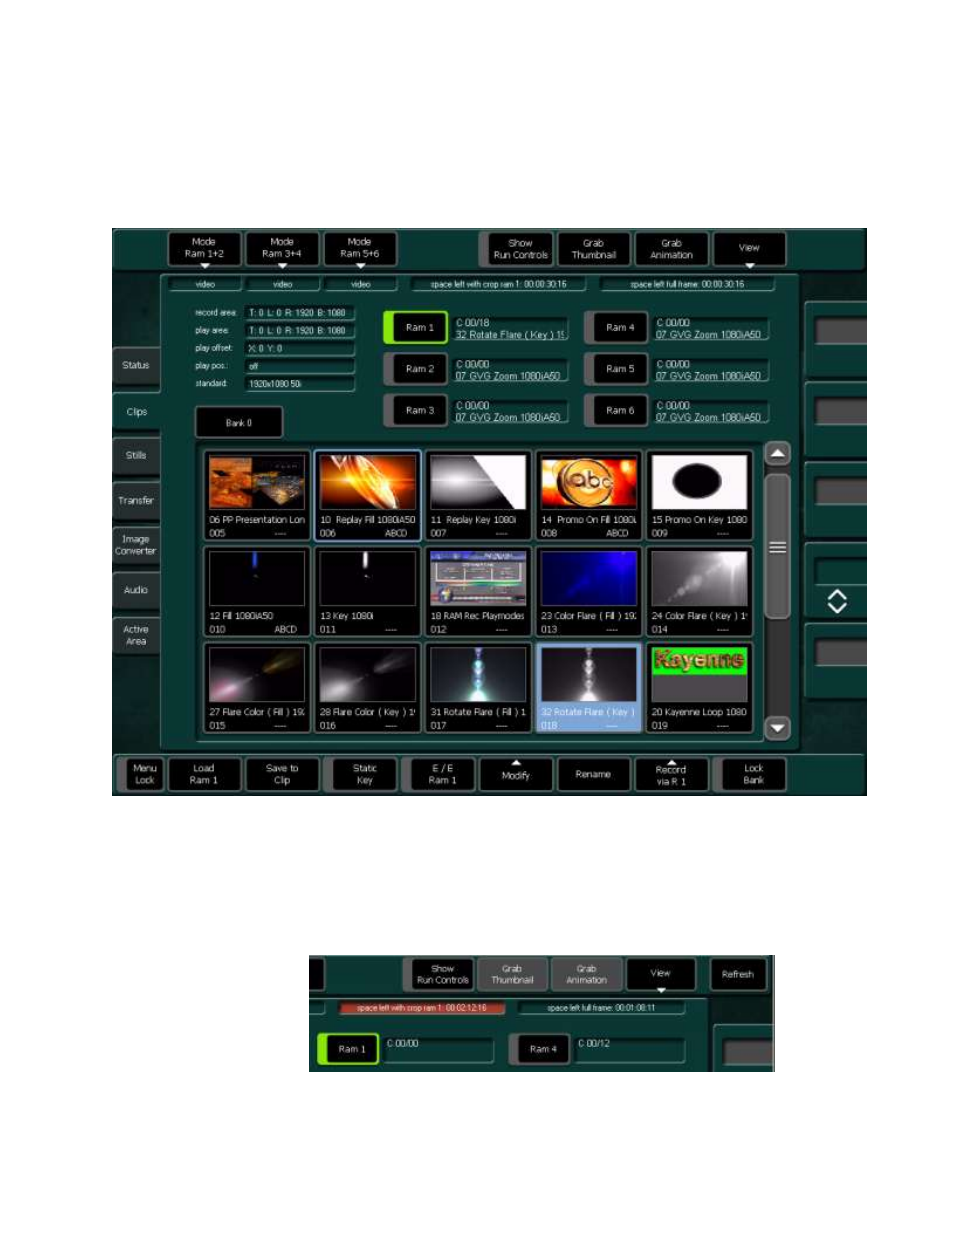Switch to the Stills tab

tap(136, 455)
